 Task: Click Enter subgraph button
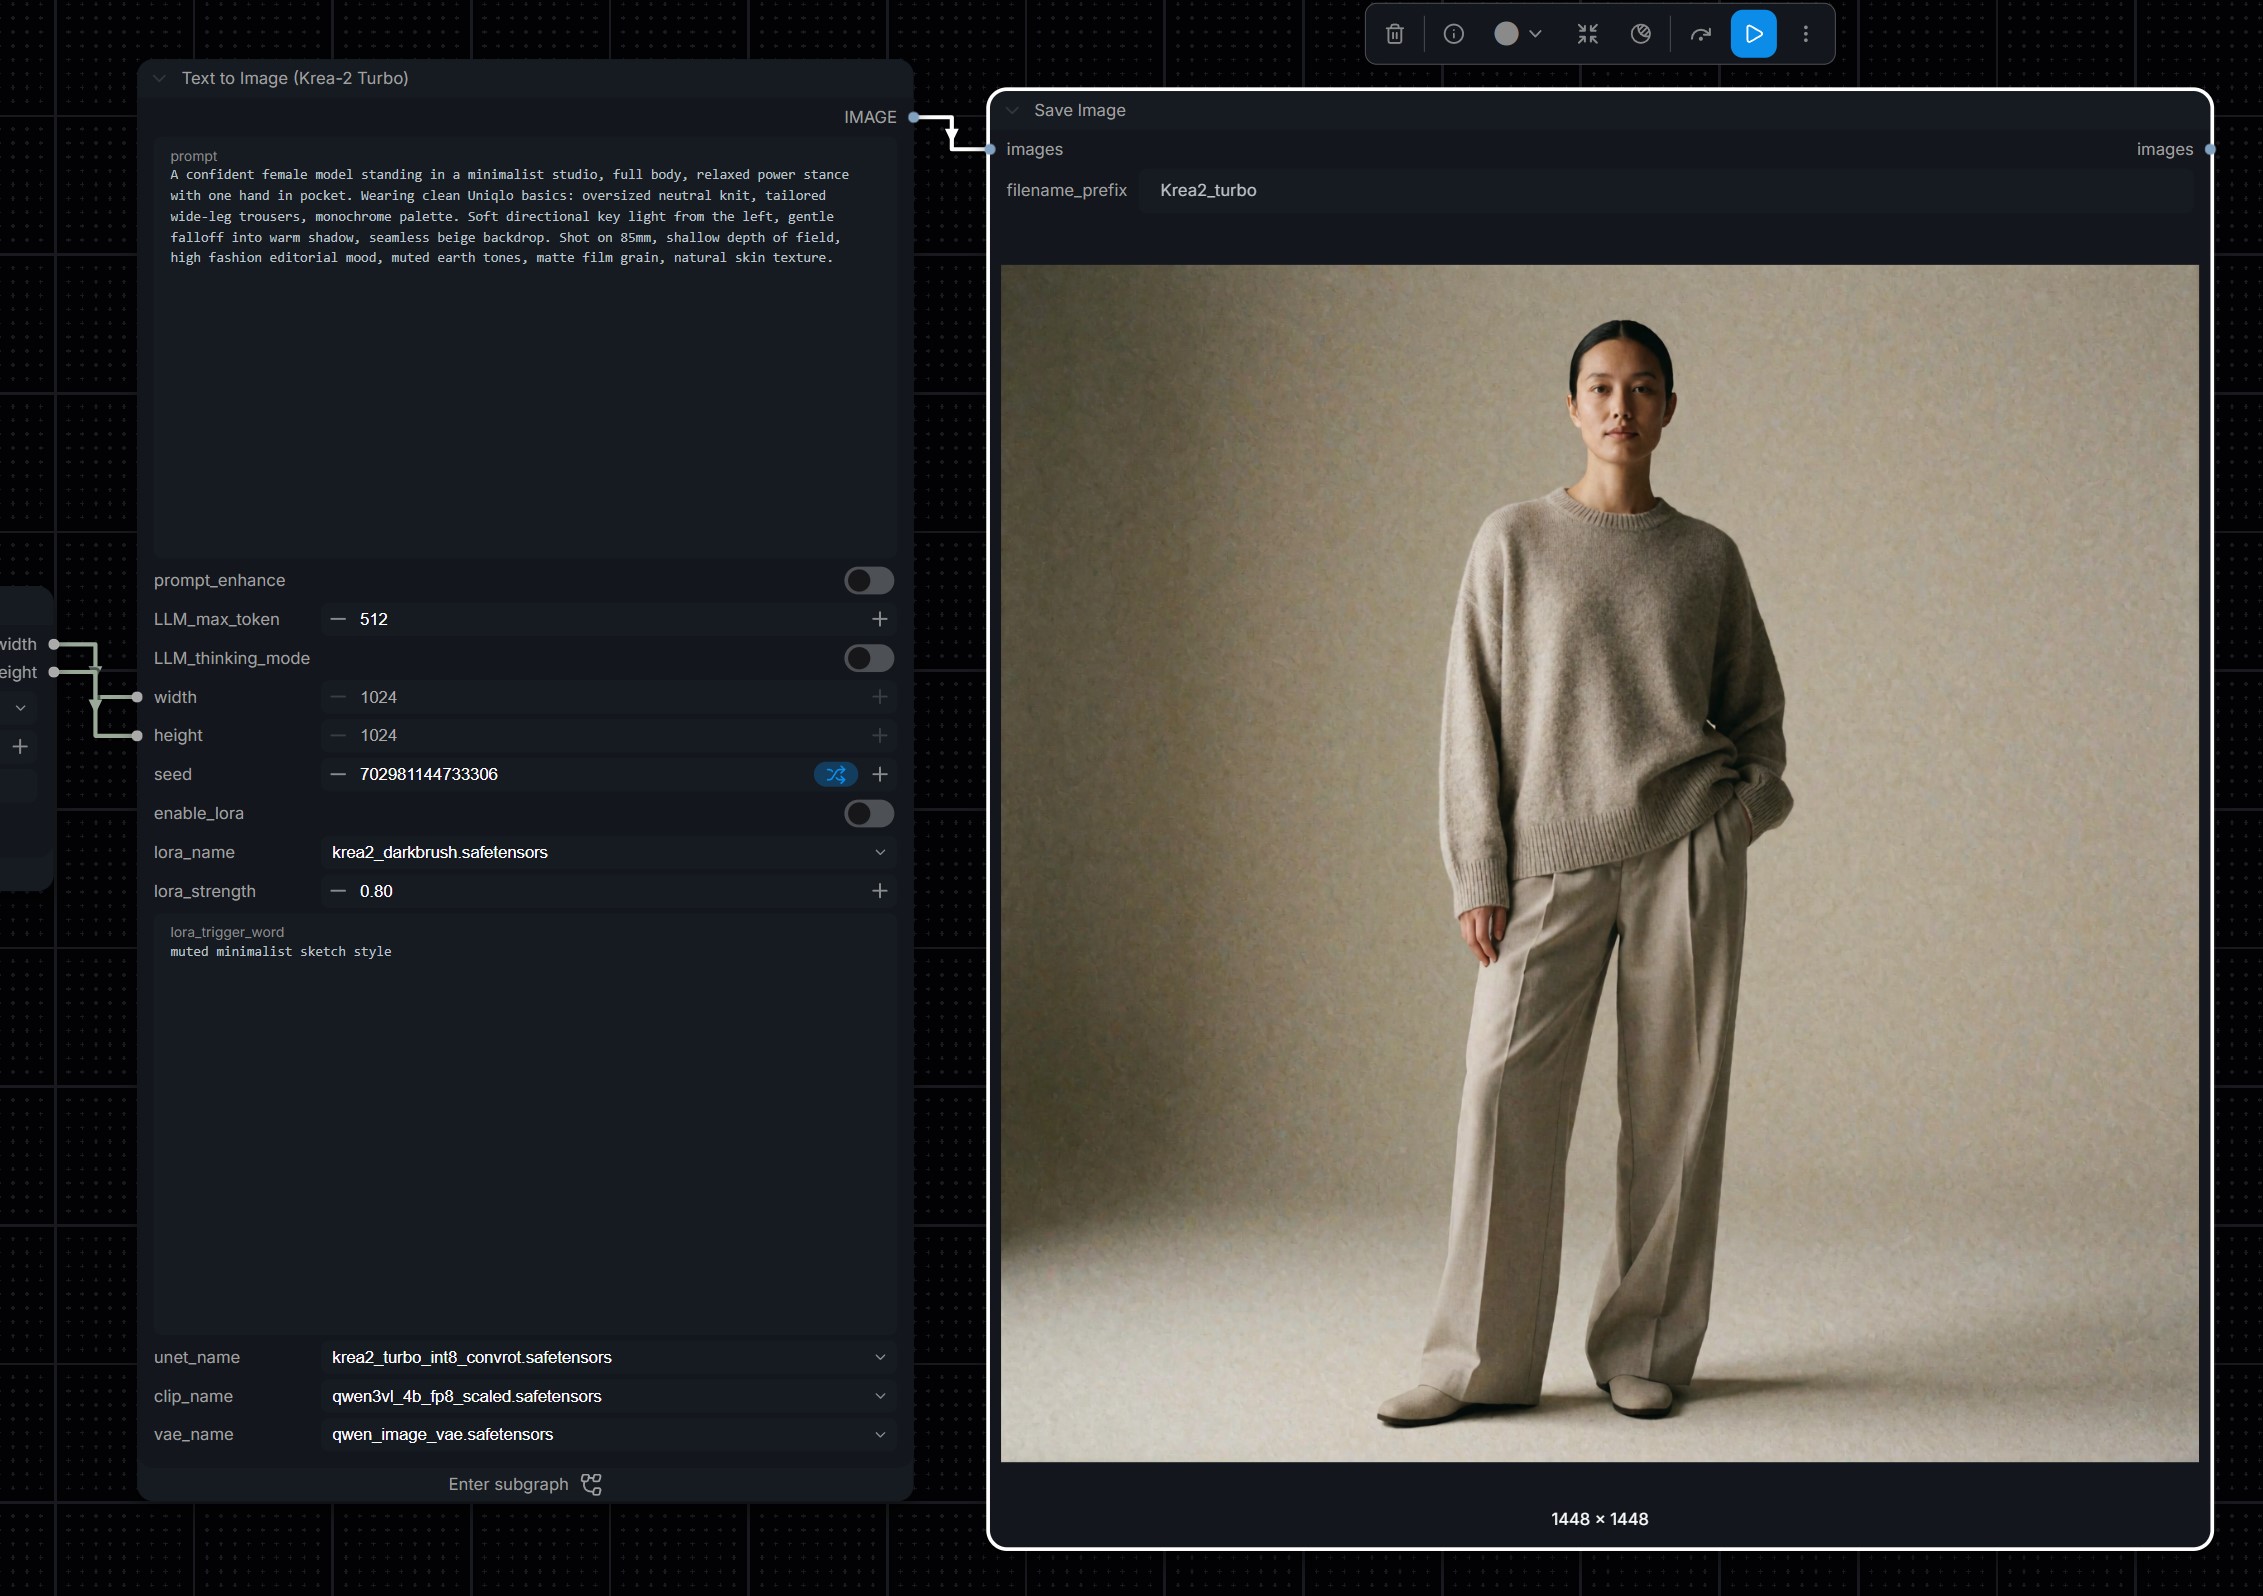point(525,1484)
